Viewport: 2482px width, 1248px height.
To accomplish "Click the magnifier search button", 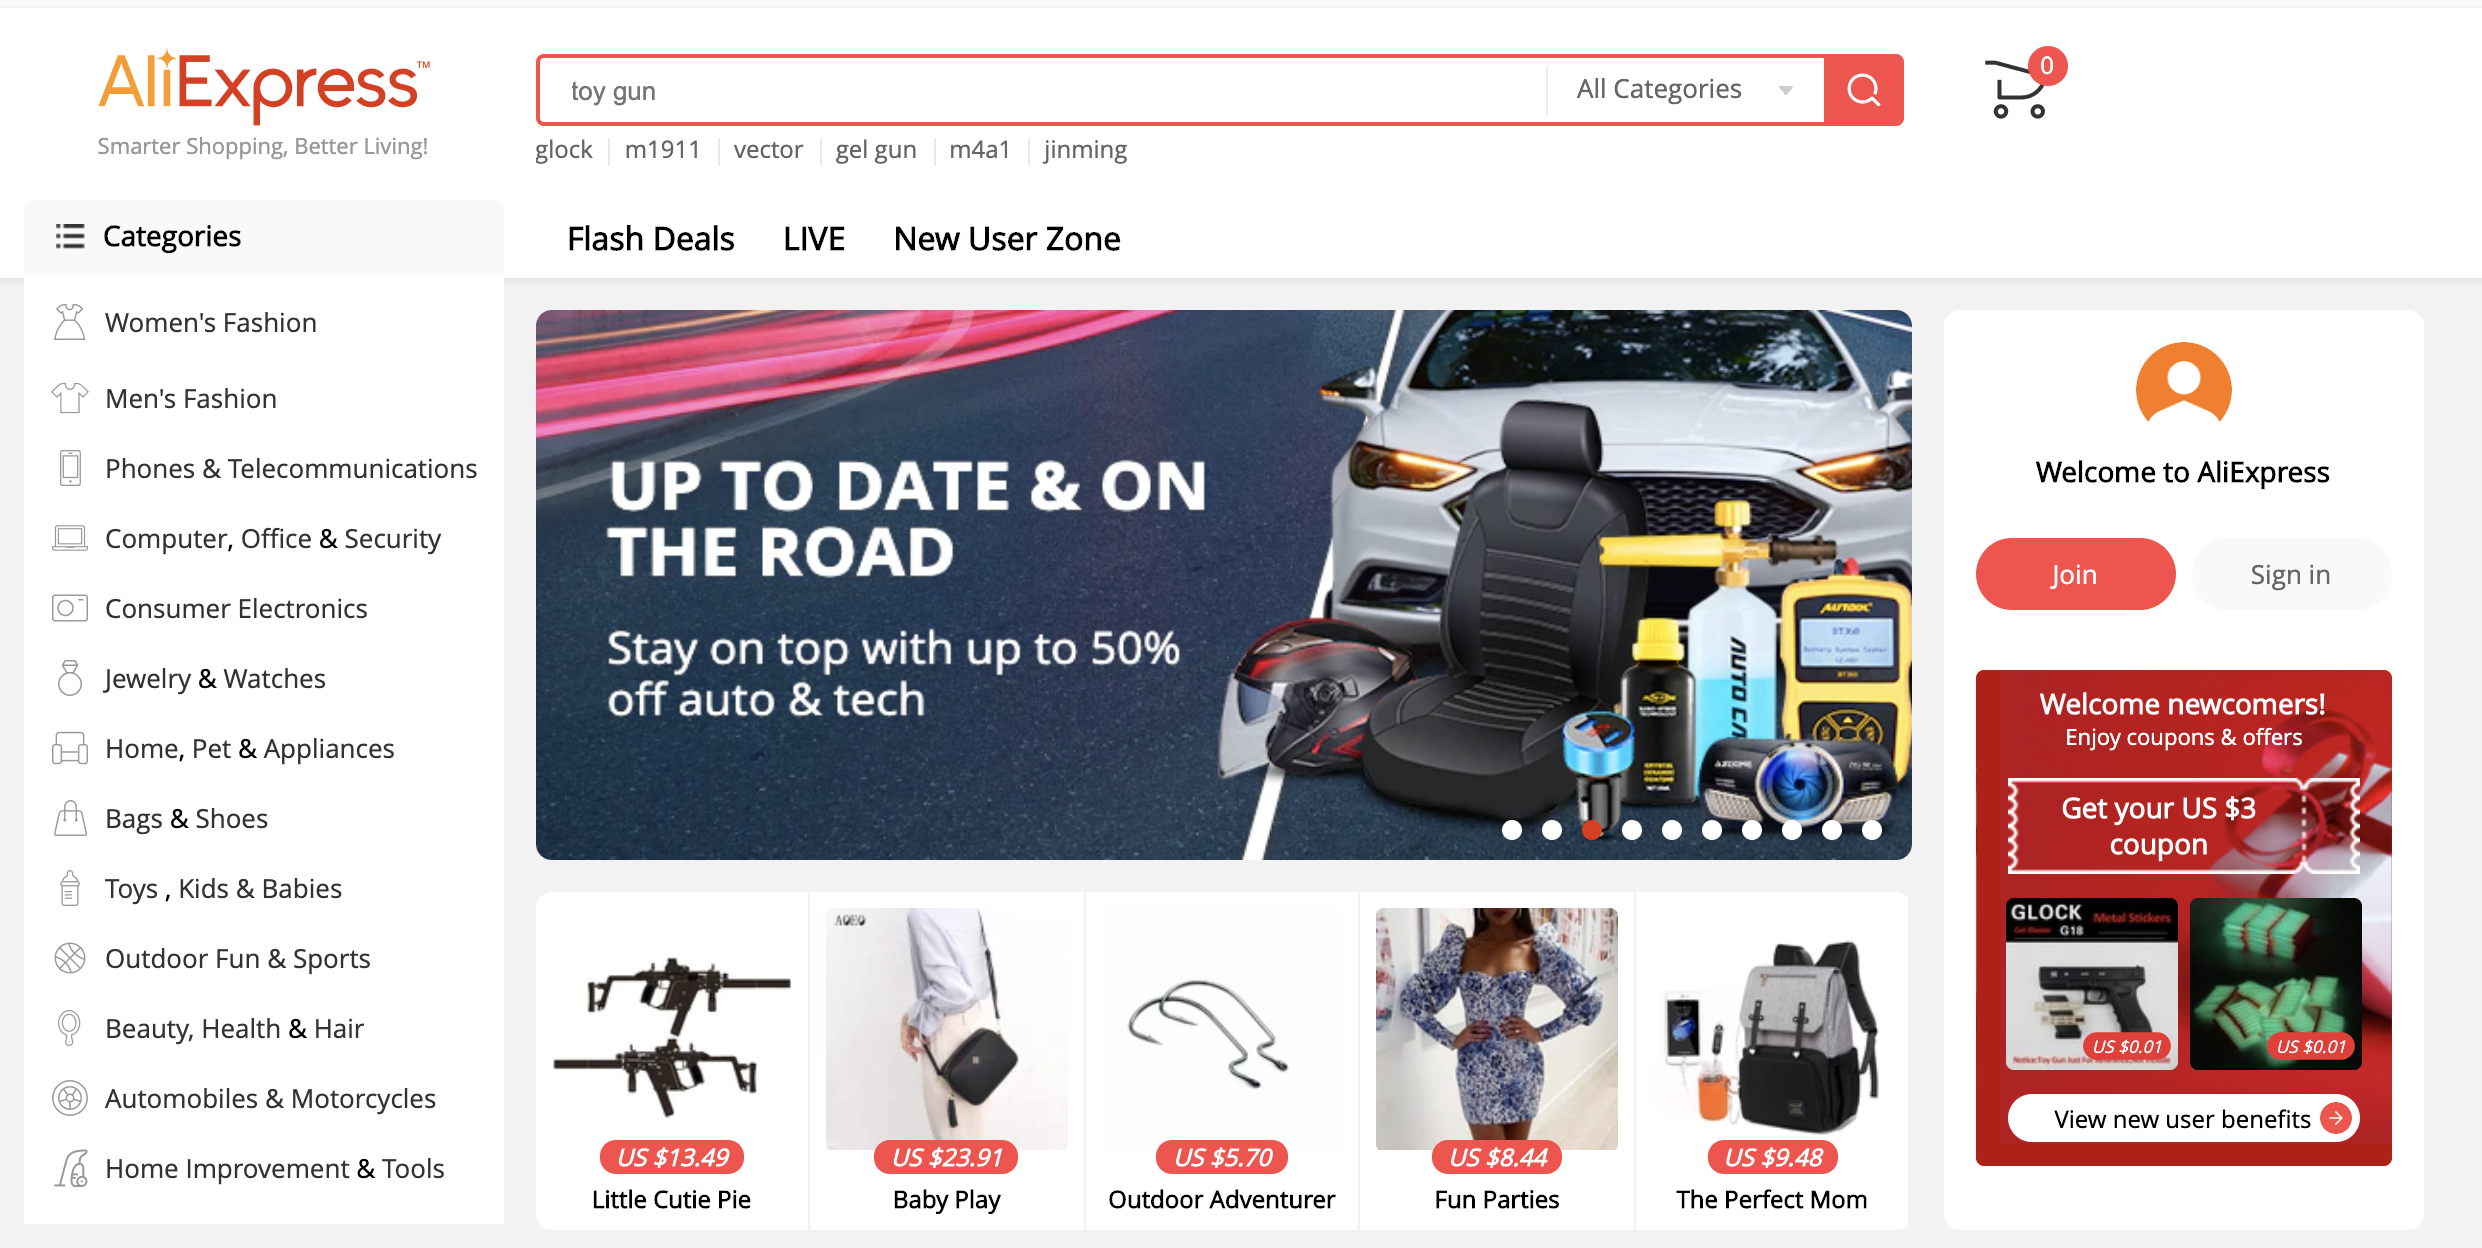I will (1863, 90).
